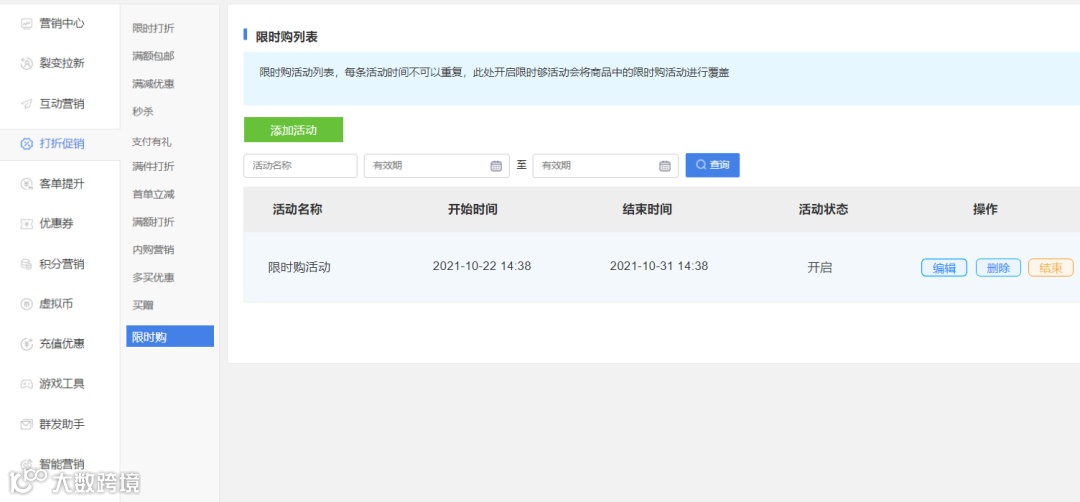Click the 群发助手 envelope icon
The image size is (1080, 502).
tap(27, 424)
